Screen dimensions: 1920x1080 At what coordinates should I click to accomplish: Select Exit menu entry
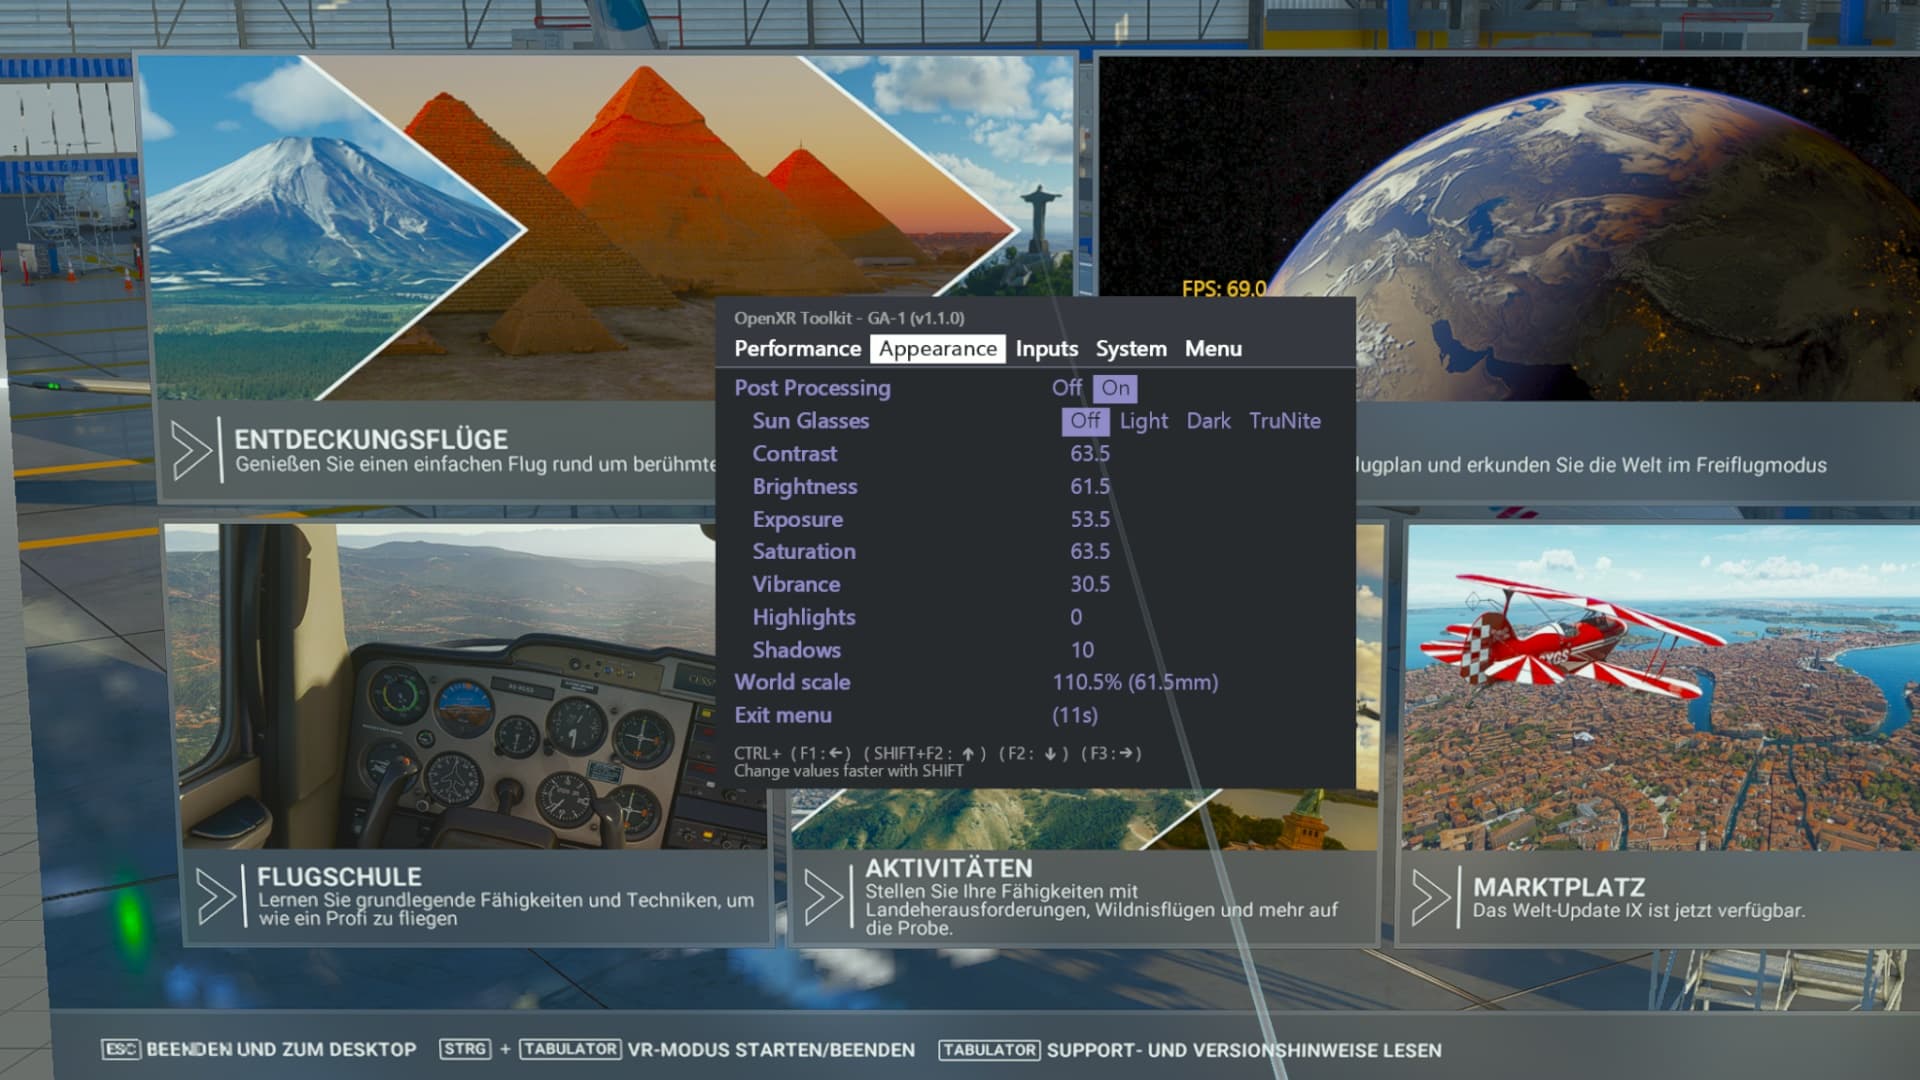coord(783,715)
